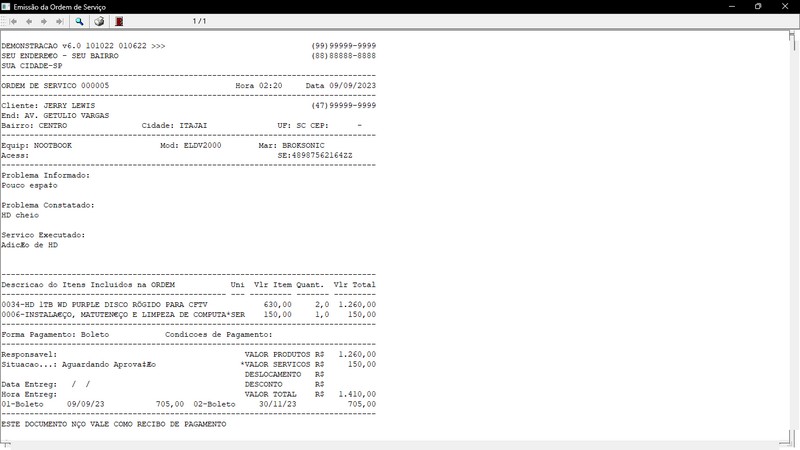Click 'Problema Informado:' heading
The image size is (800, 450).
pos(45,176)
